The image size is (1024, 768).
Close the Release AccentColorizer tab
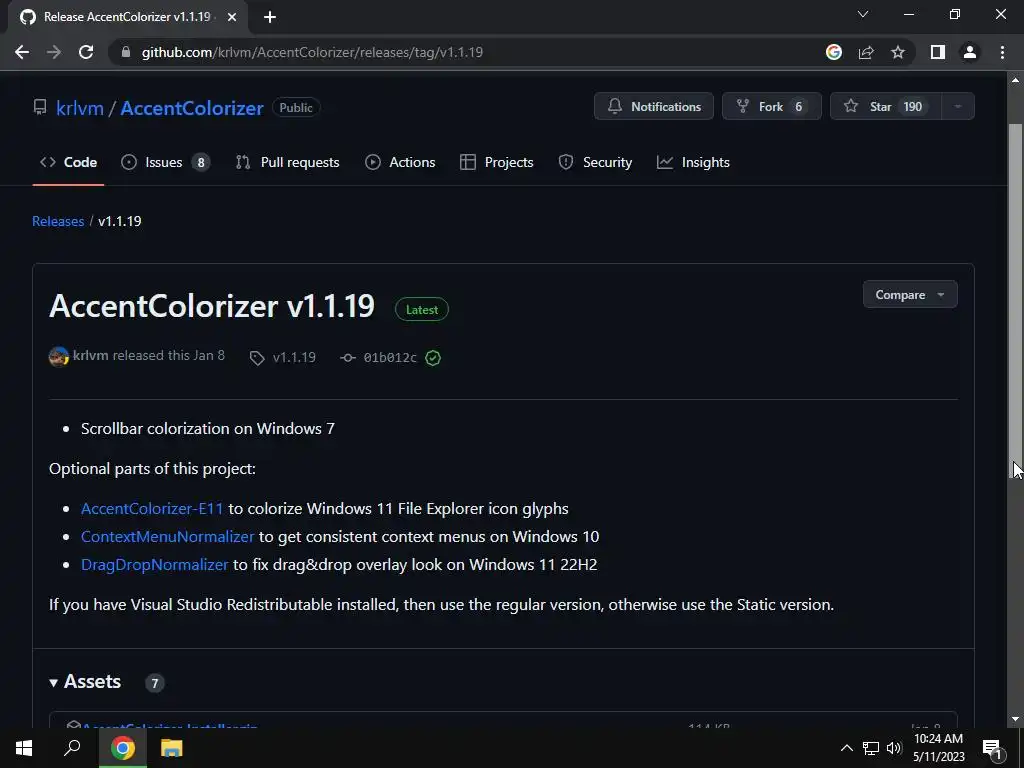tap(232, 17)
